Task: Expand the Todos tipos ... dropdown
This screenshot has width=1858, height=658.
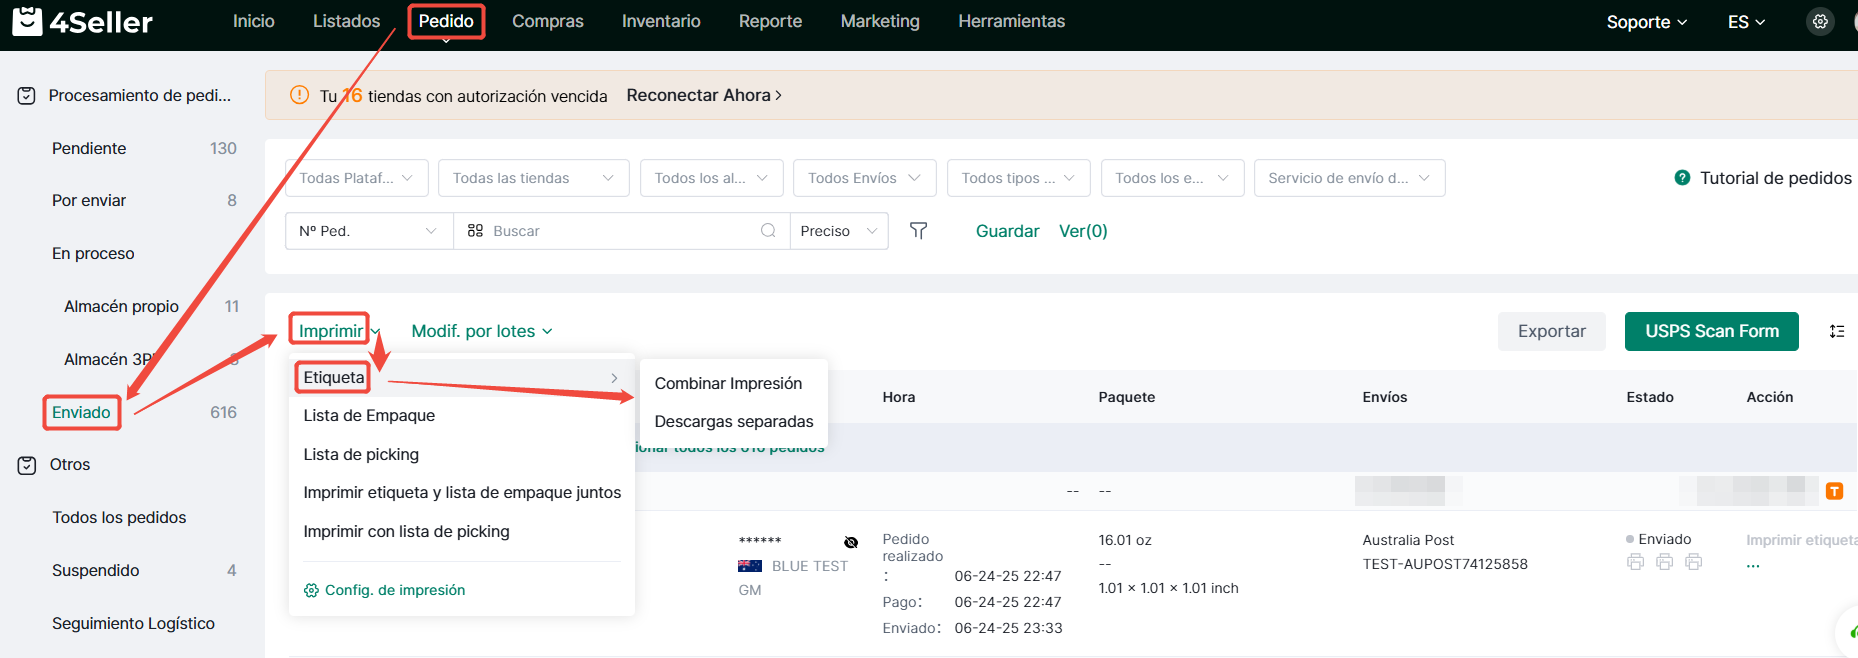Action: pyautogui.click(x=1019, y=178)
